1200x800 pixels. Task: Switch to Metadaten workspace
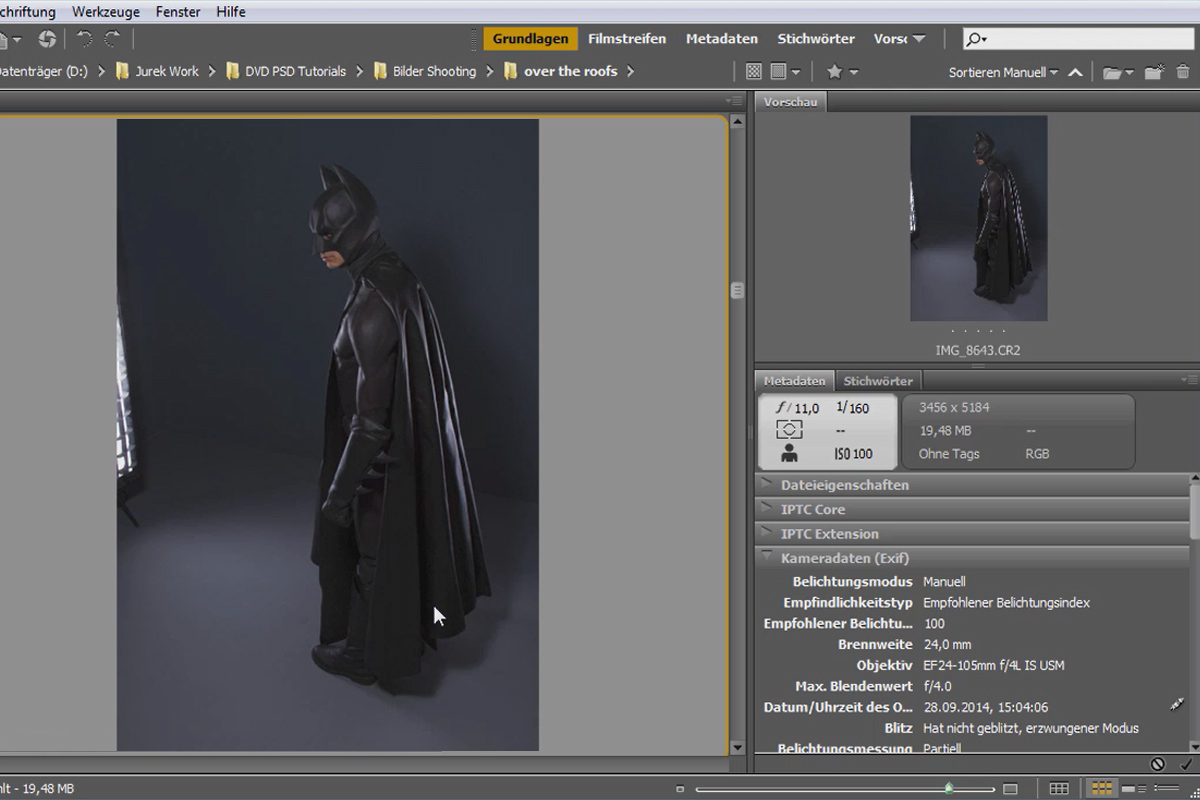[722, 39]
